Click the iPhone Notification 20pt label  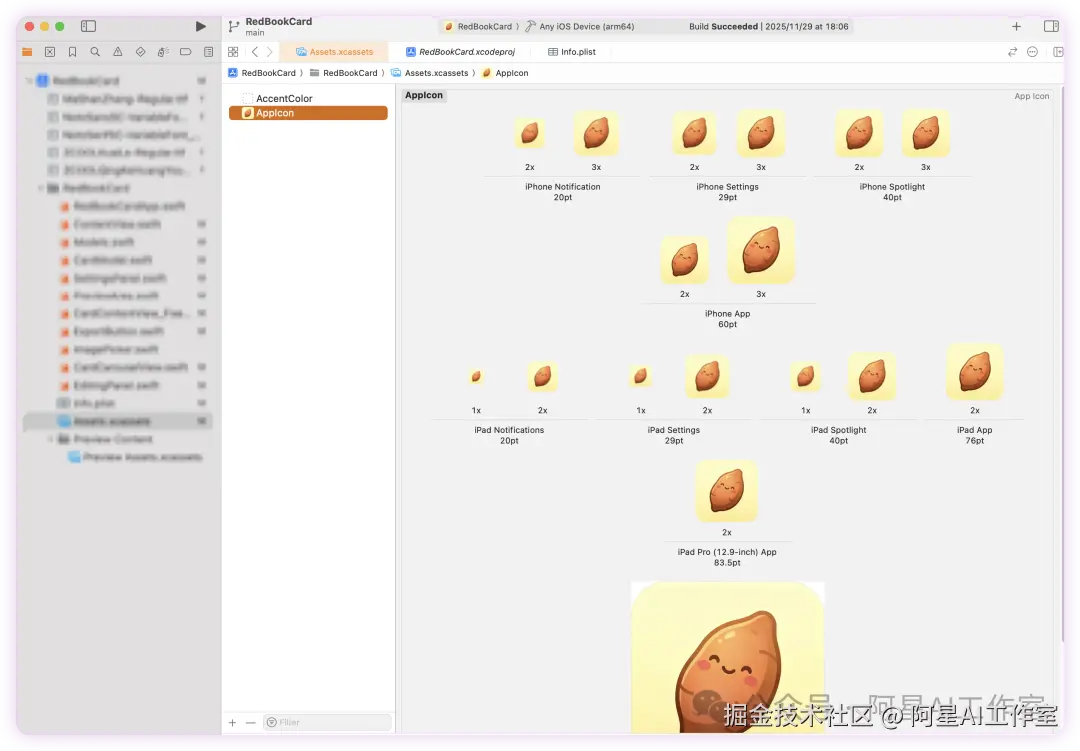pyautogui.click(x=563, y=192)
